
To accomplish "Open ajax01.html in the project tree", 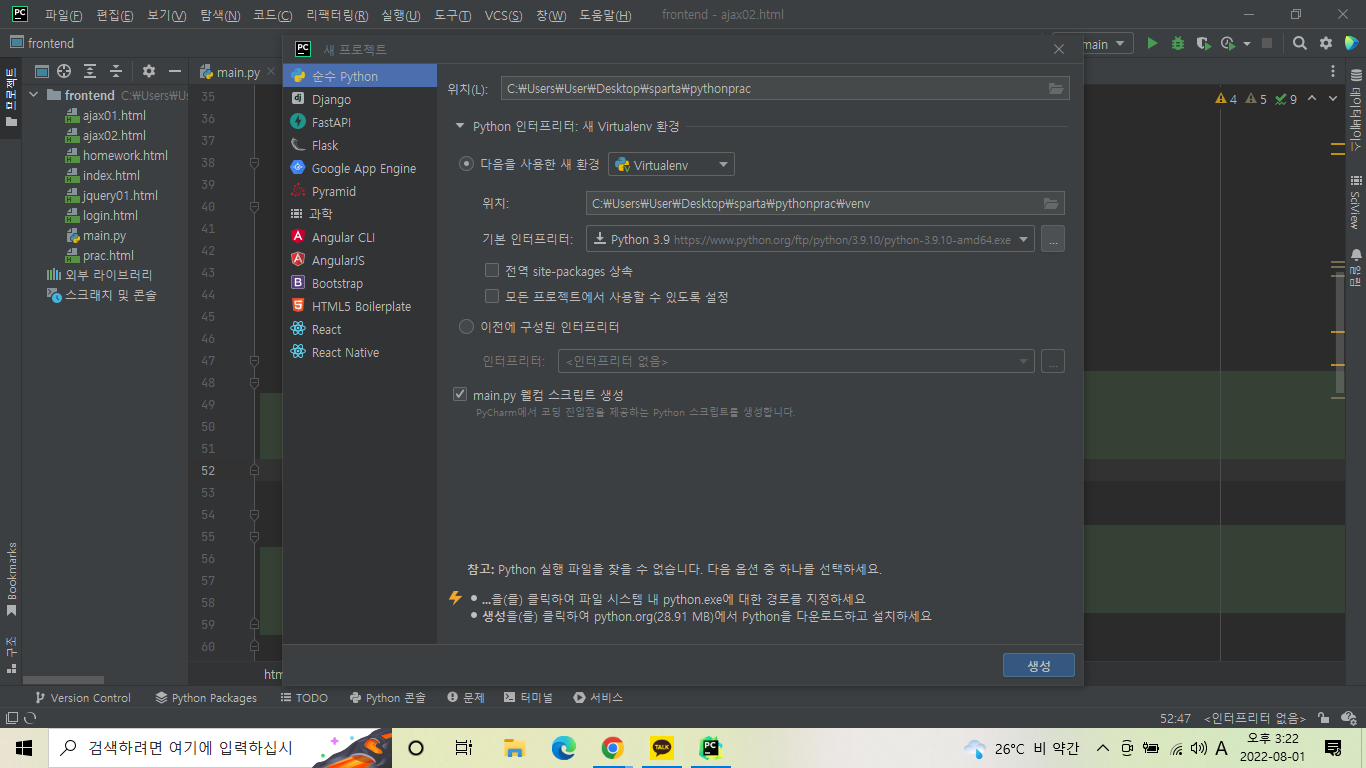I will point(113,115).
